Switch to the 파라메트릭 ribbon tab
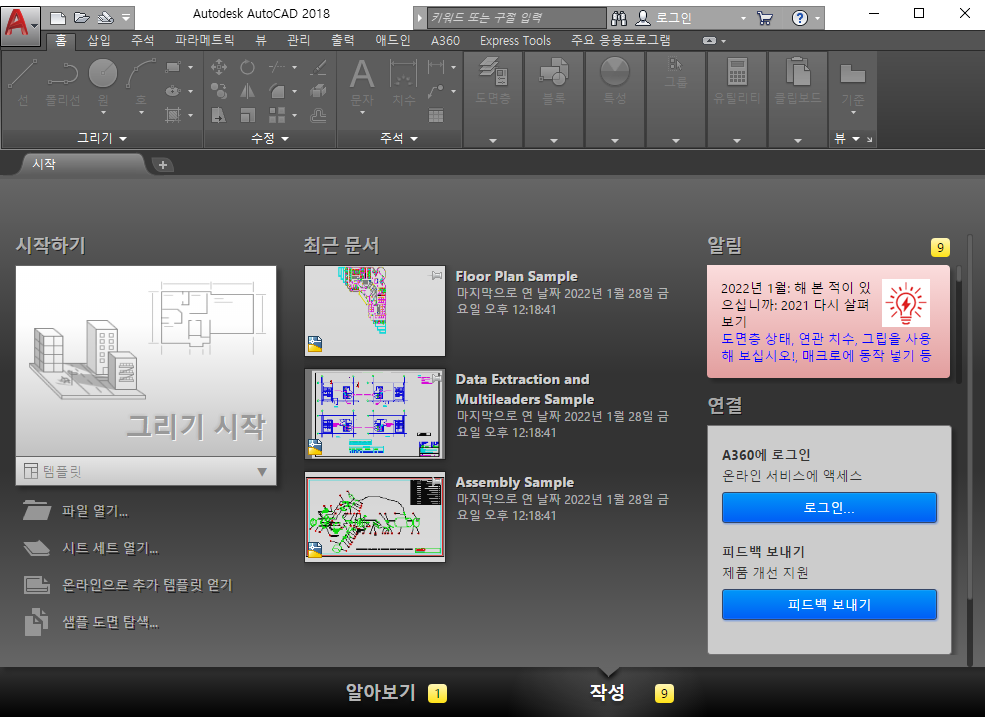The width and height of the screenshot is (985, 717). click(204, 40)
